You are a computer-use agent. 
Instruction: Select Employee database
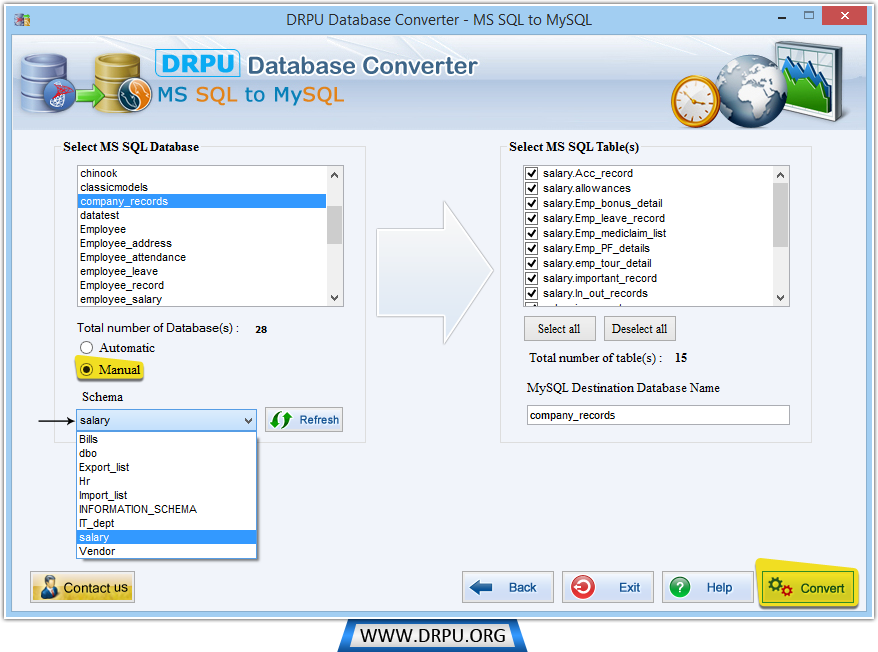(x=202, y=229)
